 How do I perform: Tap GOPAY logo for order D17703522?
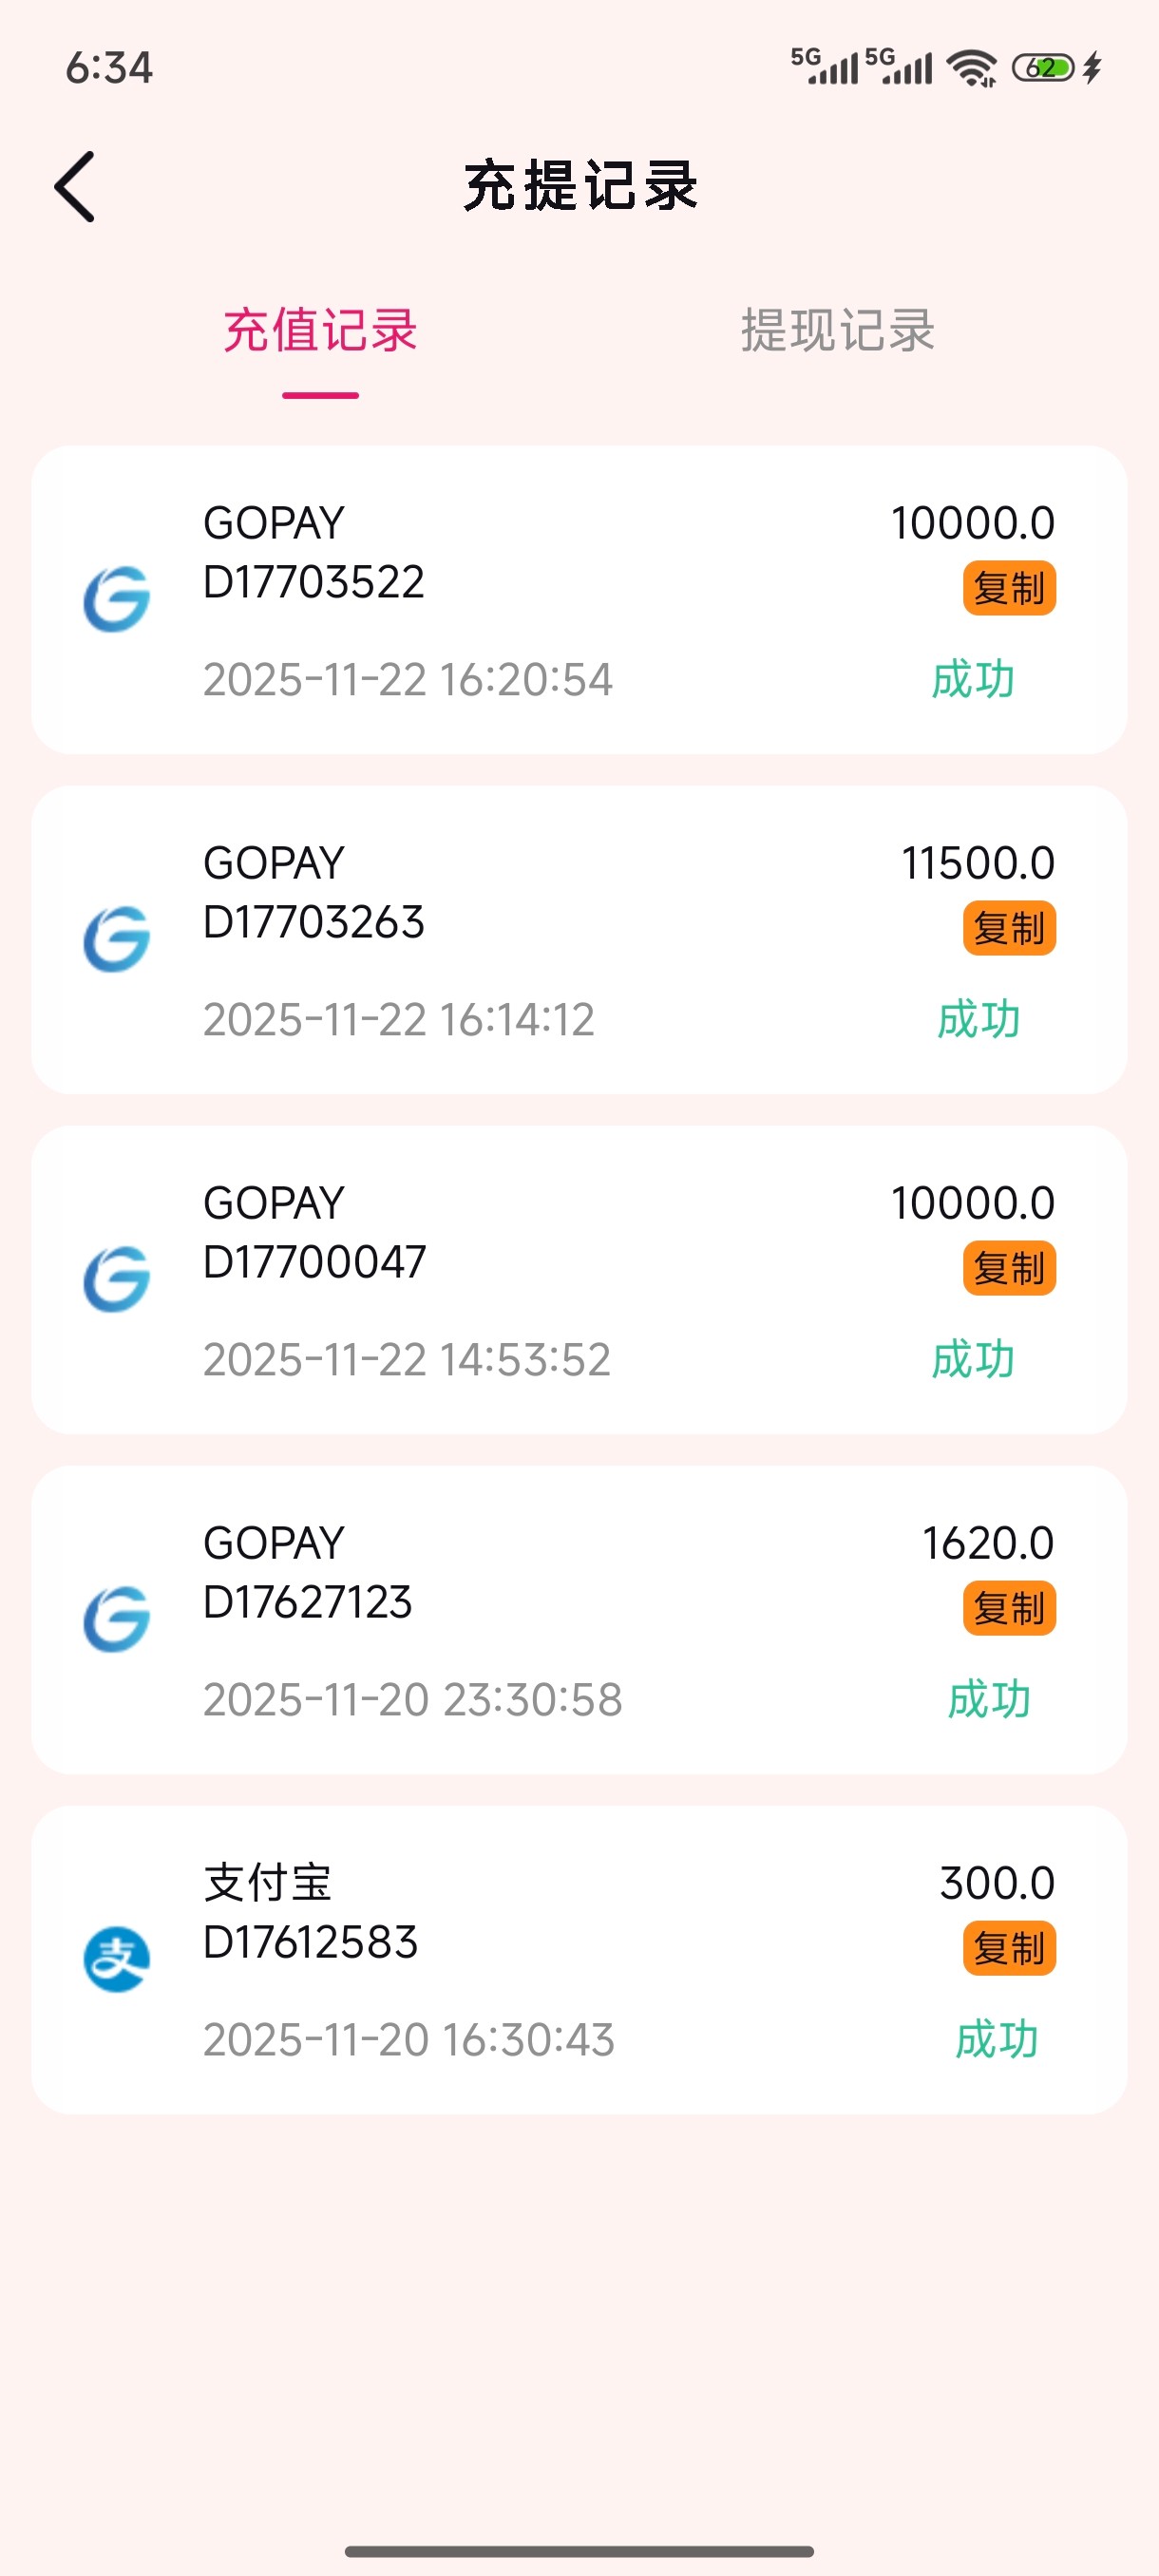pos(117,600)
